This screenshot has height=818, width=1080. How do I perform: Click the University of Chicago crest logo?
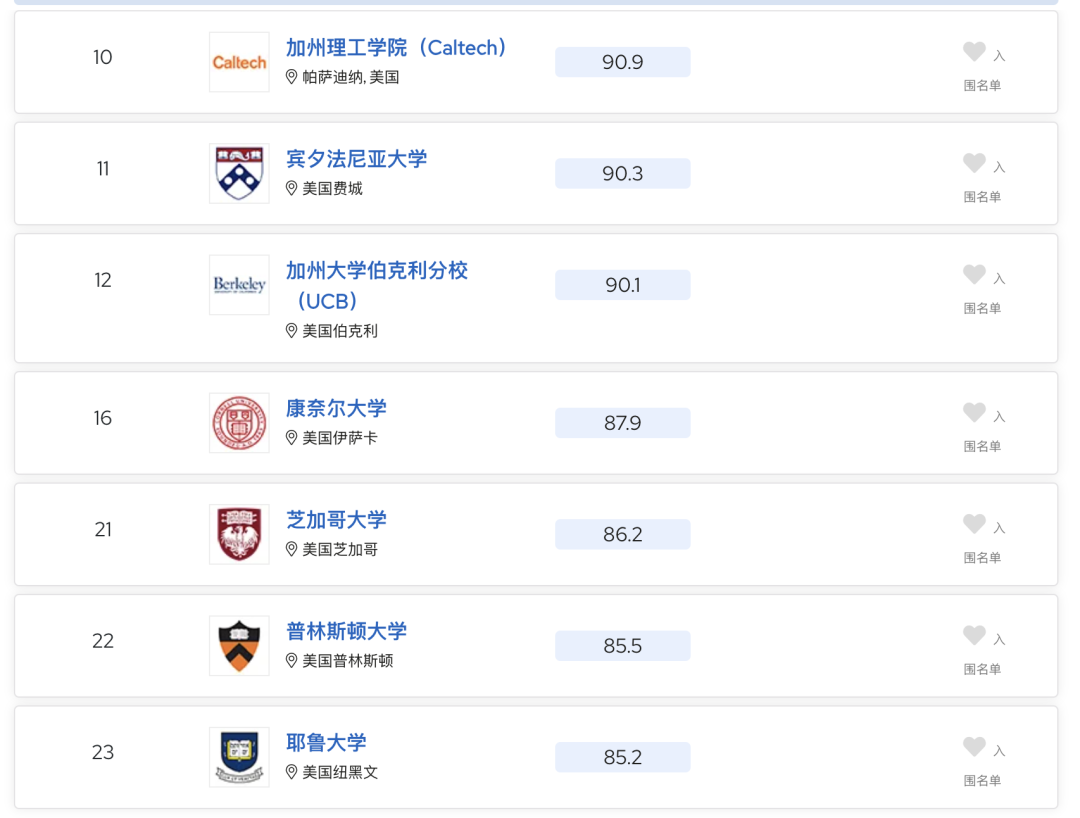click(239, 534)
